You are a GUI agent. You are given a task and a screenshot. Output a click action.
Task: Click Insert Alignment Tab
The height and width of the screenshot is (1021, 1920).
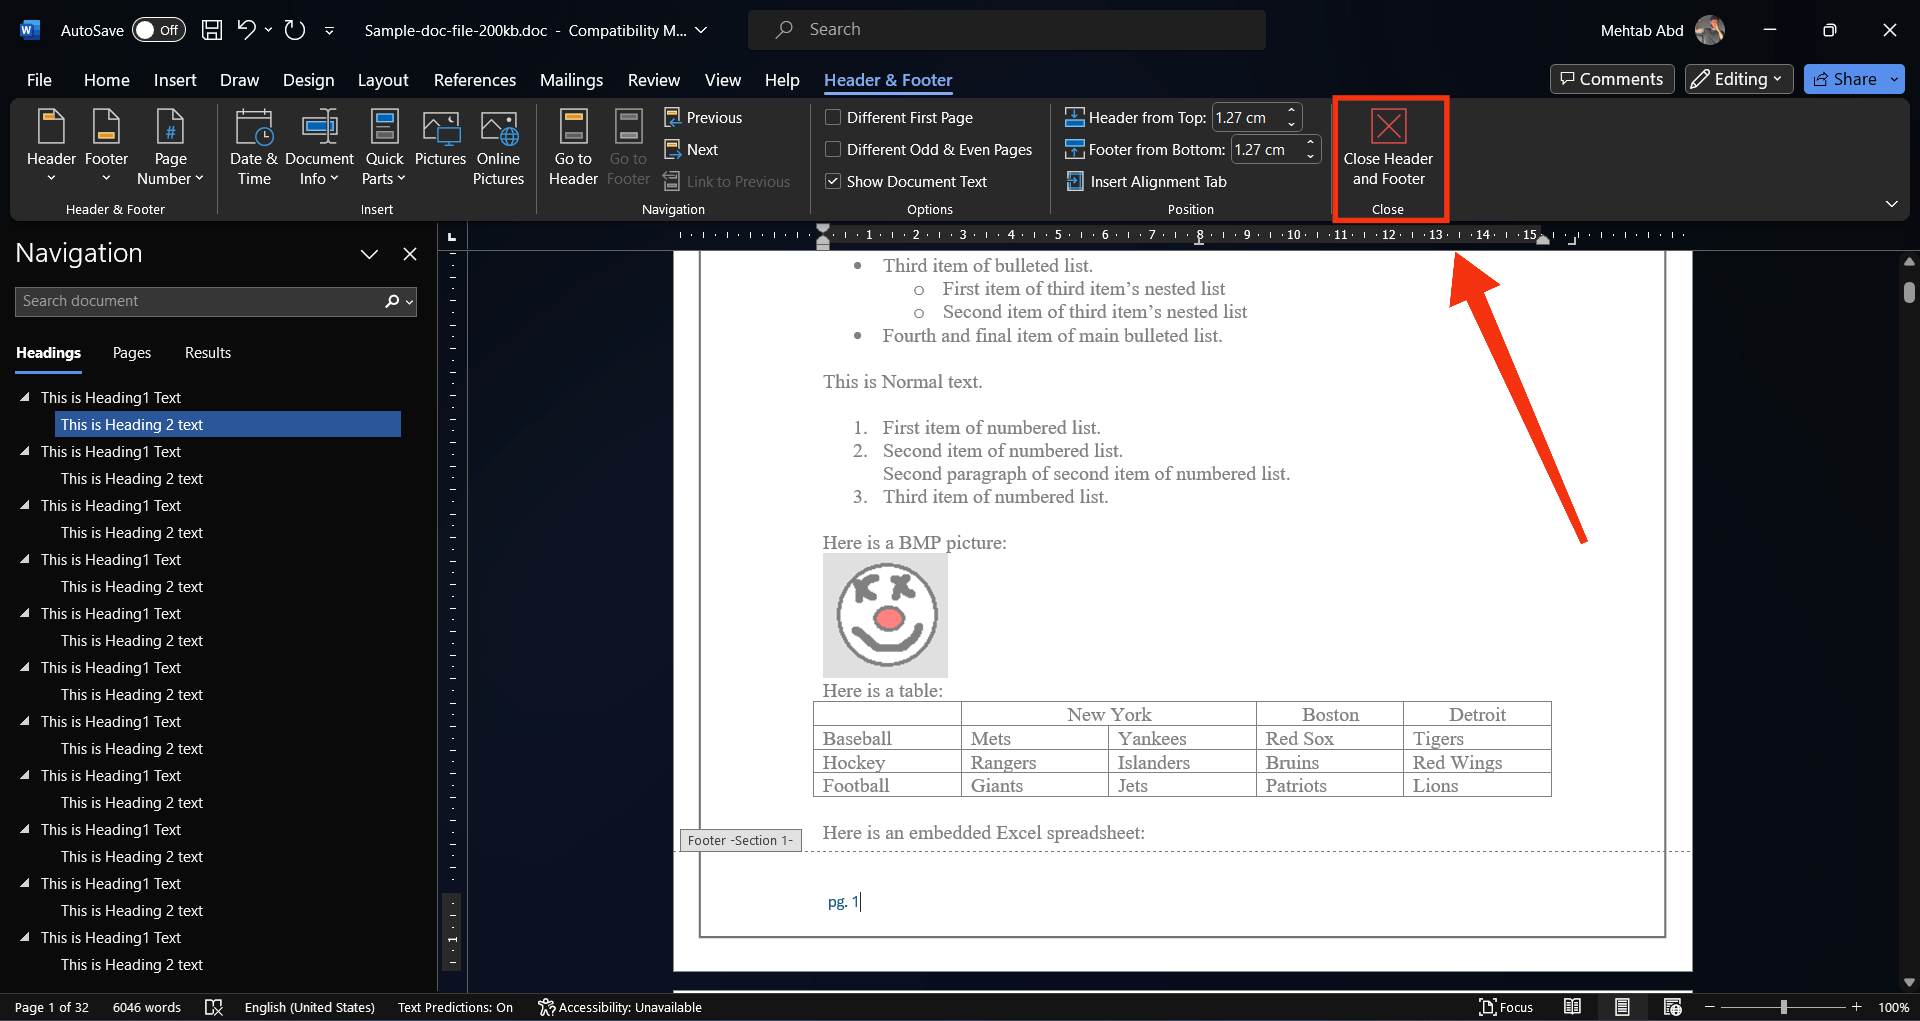1147,181
